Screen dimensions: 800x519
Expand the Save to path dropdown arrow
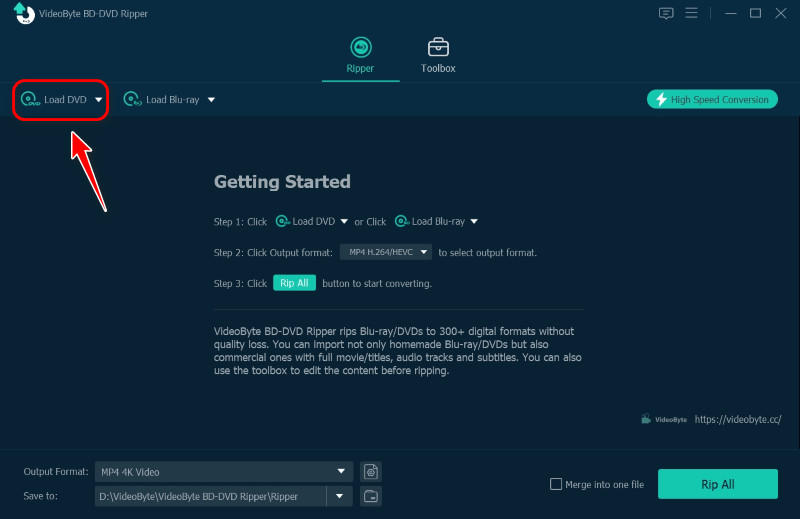[340, 496]
